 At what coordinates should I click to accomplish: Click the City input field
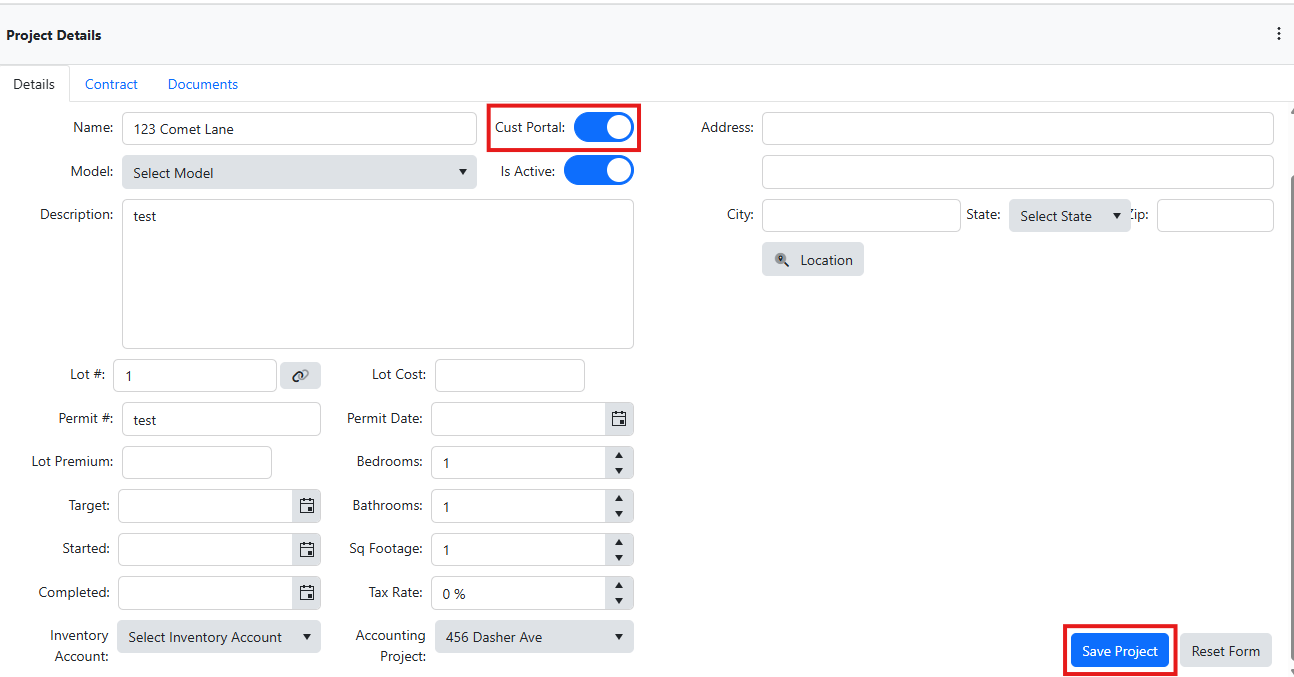pyautogui.click(x=861, y=215)
